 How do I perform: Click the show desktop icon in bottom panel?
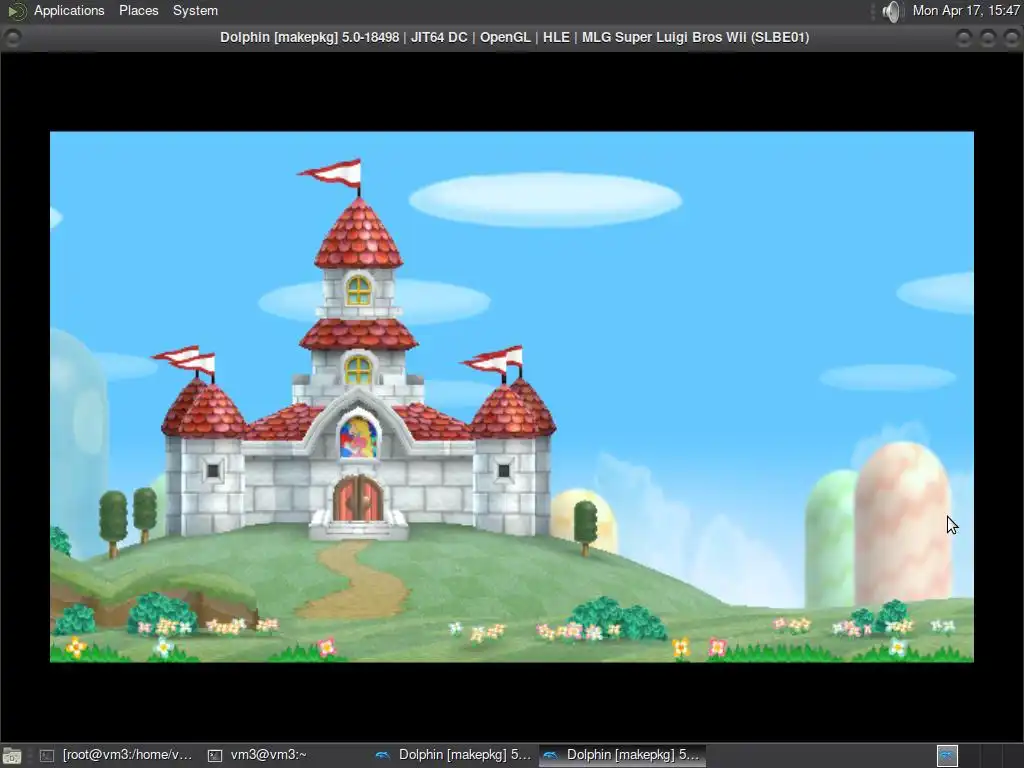(12, 756)
